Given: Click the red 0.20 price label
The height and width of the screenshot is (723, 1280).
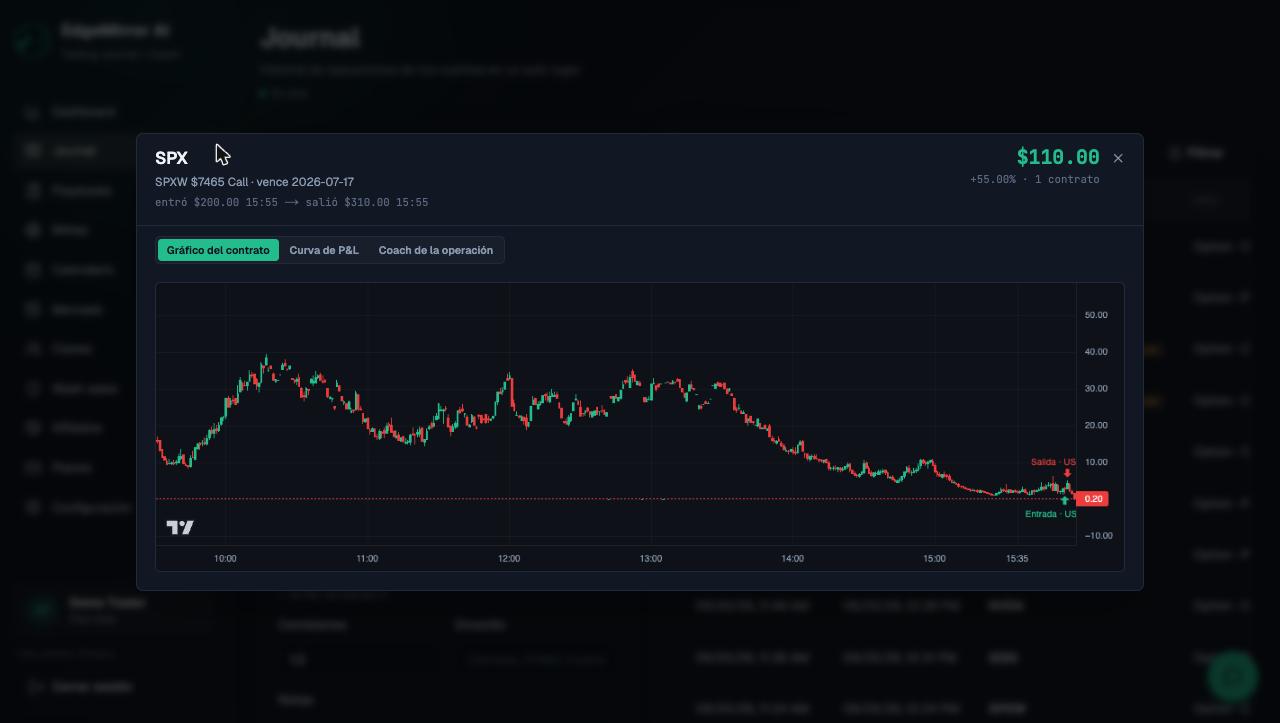Looking at the screenshot, I should click(1093, 499).
